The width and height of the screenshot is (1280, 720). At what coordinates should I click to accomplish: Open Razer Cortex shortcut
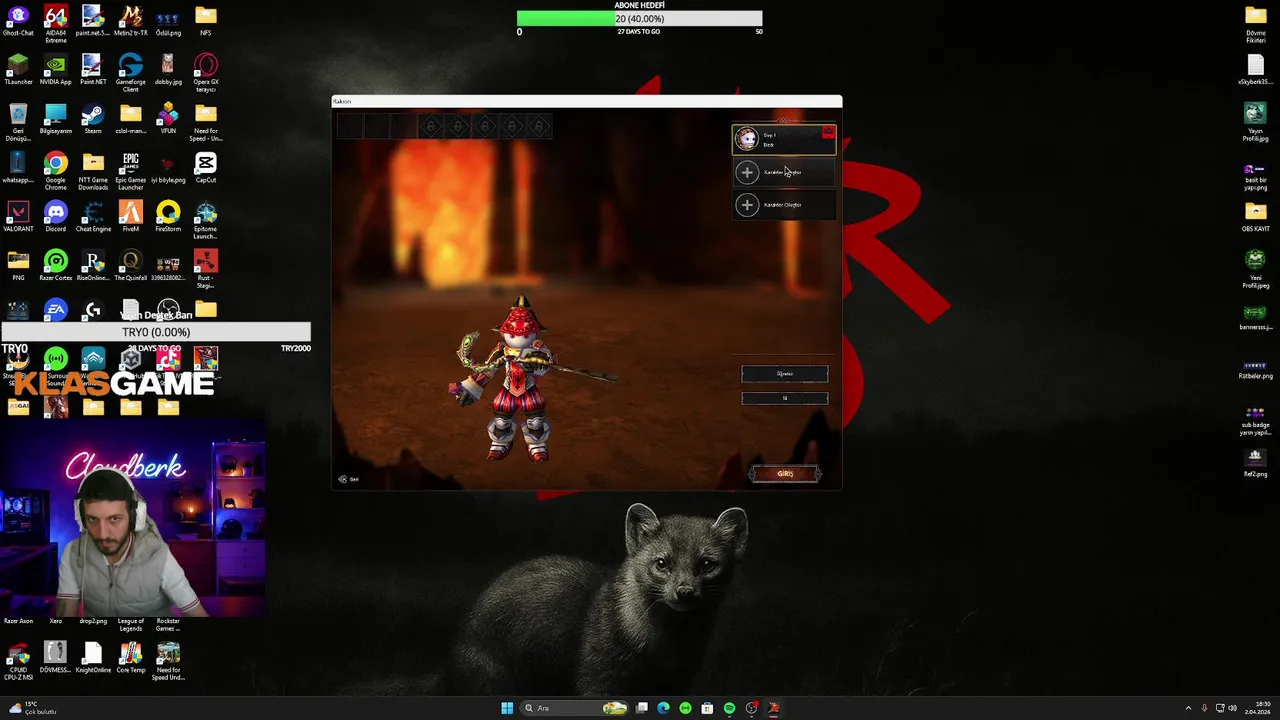(x=56, y=266)
